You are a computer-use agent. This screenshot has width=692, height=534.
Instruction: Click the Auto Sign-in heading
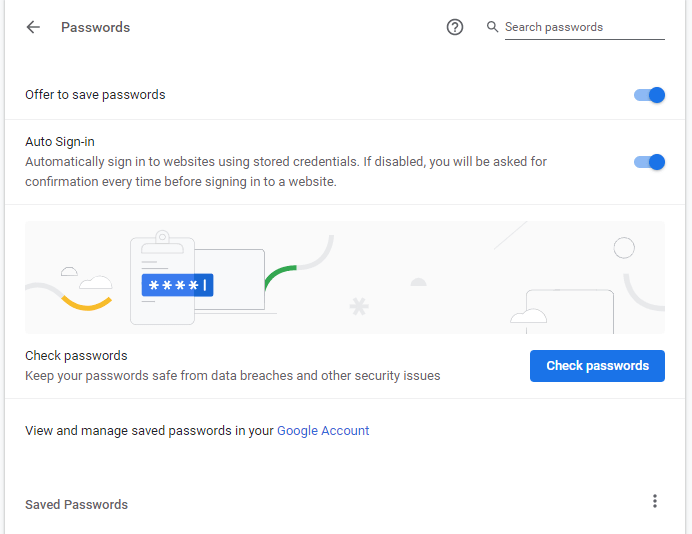[60, 142]
